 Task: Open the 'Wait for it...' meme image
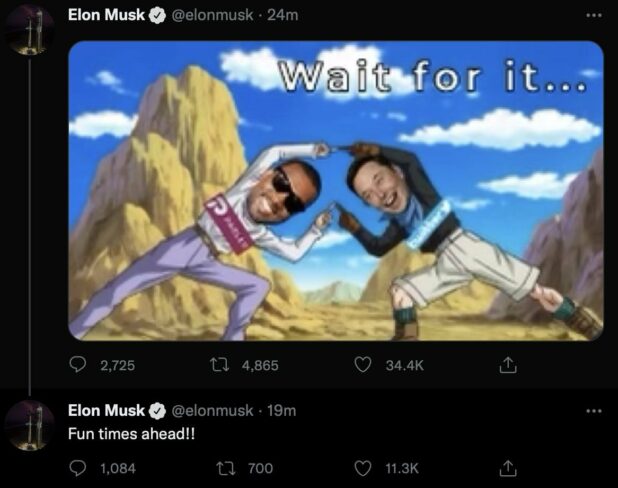click(x=336, y=190)
